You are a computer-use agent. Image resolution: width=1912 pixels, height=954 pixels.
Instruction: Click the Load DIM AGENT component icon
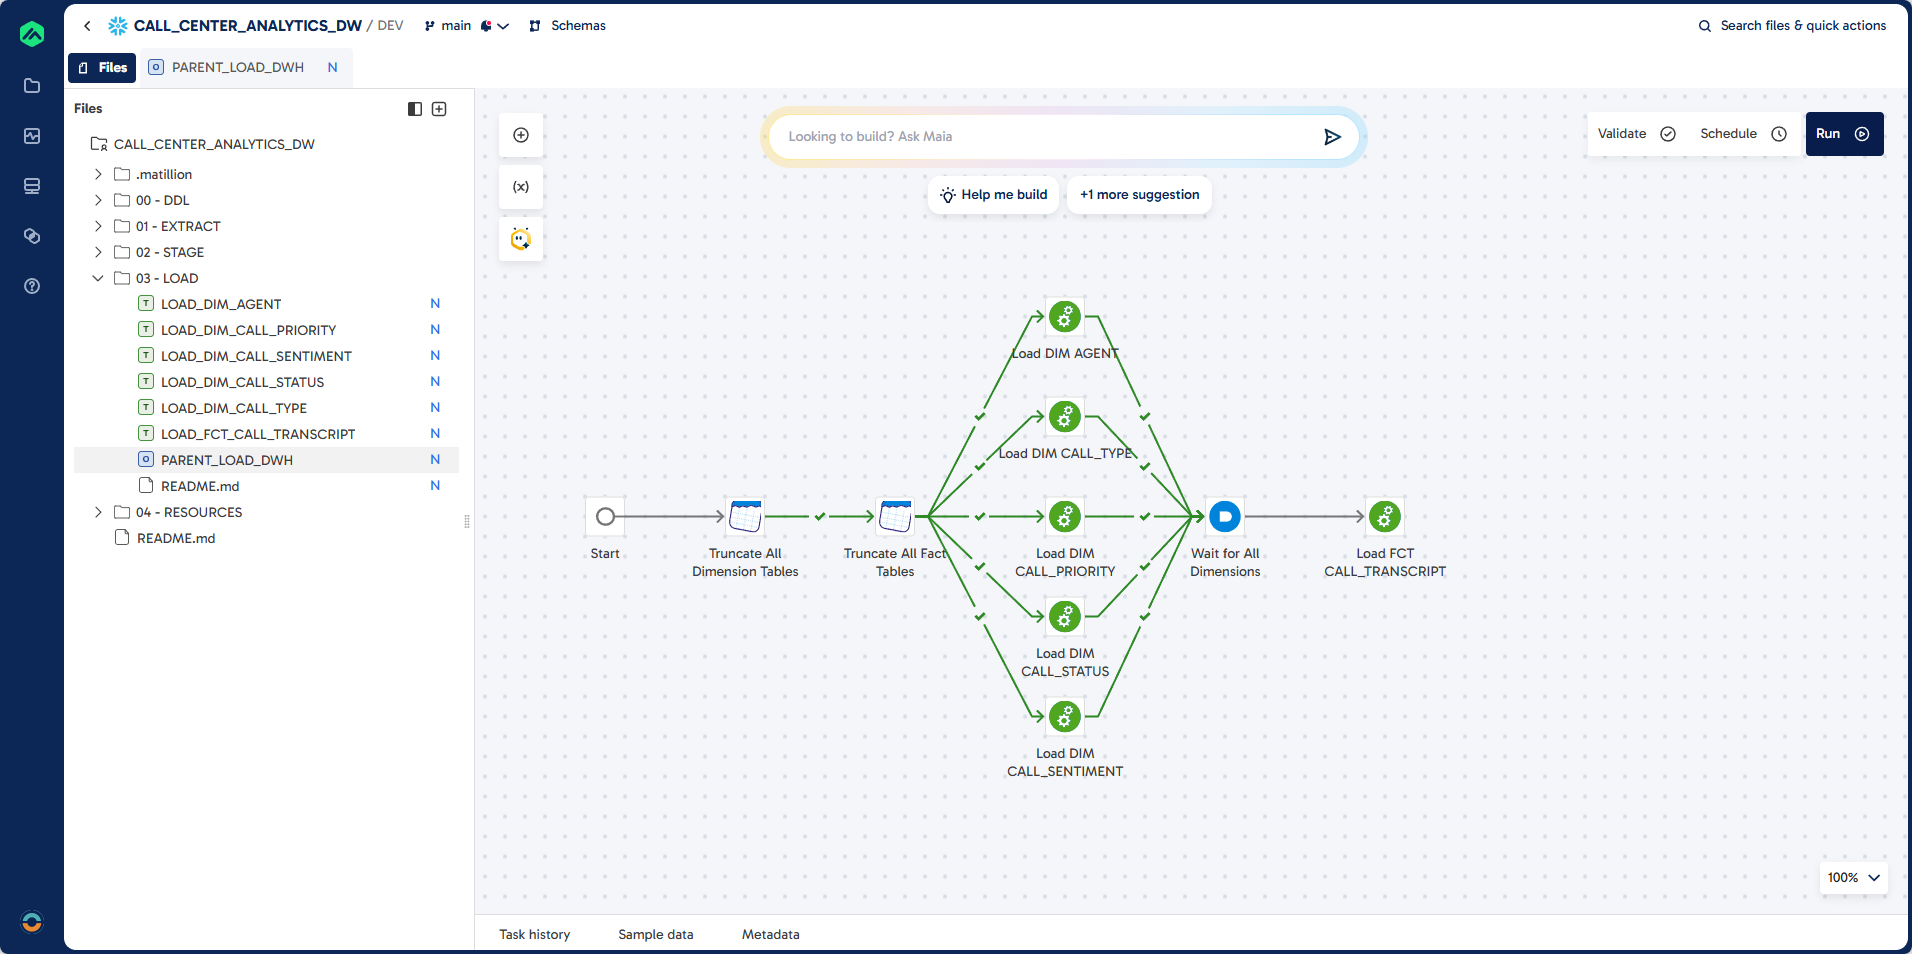(1065, 317)
